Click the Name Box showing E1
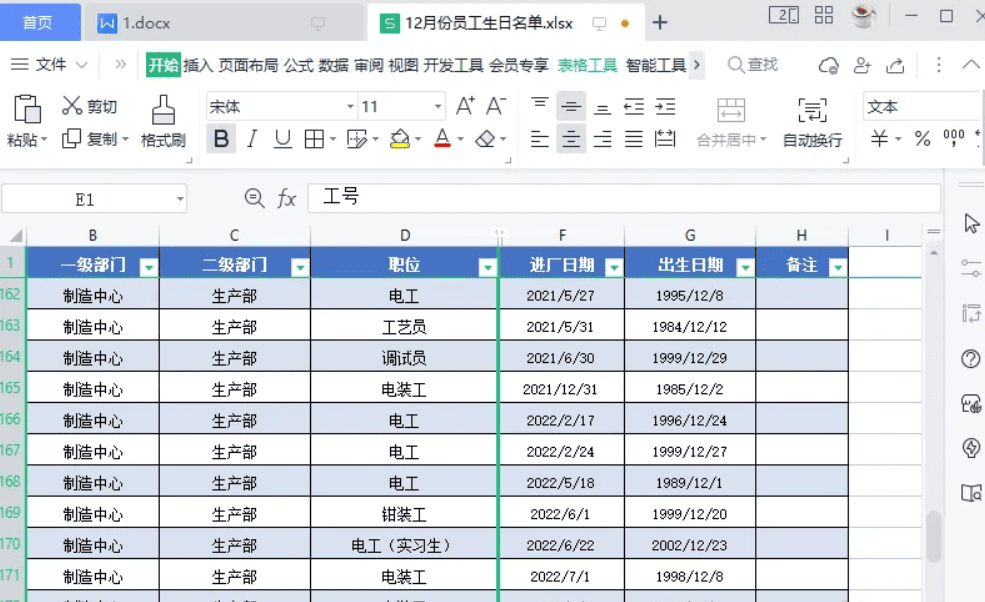This screenshot has width=985, height=602. click(x=84, y=198)
